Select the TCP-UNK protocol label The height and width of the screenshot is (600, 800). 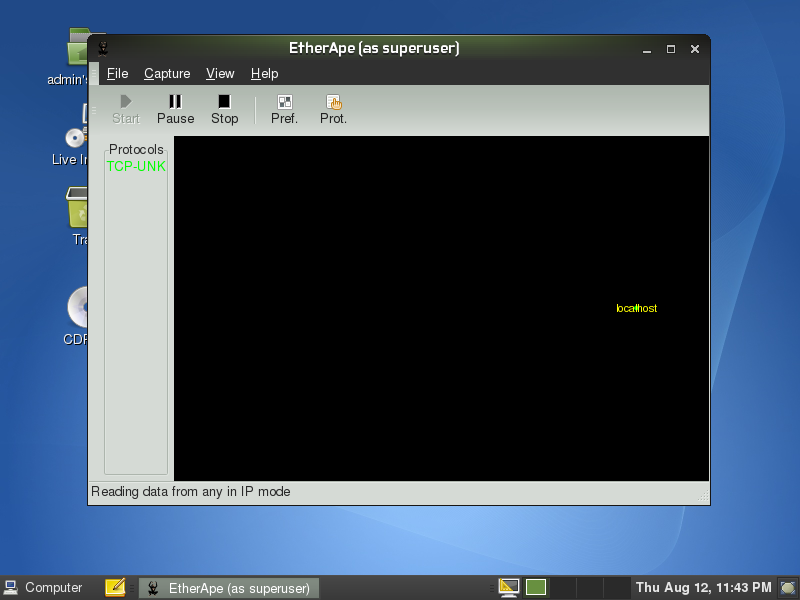pyautogui.click(x=136, y=166)
